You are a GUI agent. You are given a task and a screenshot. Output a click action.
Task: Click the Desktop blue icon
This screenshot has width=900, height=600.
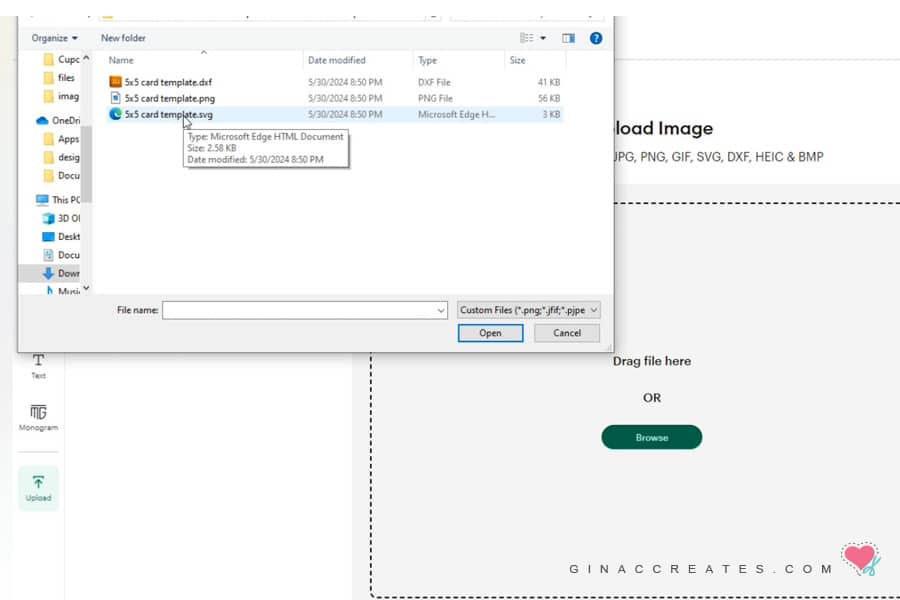pos(49,237)
